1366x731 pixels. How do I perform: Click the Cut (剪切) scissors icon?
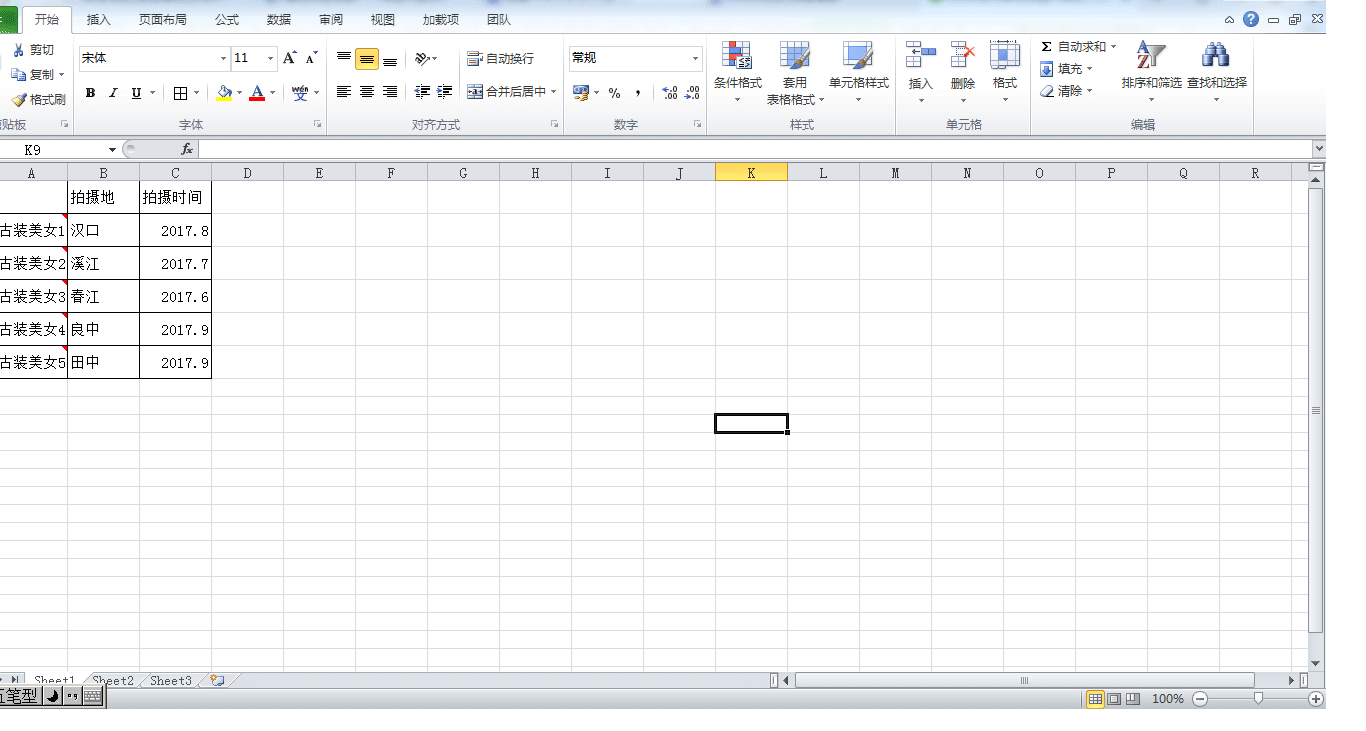point(18,50)
